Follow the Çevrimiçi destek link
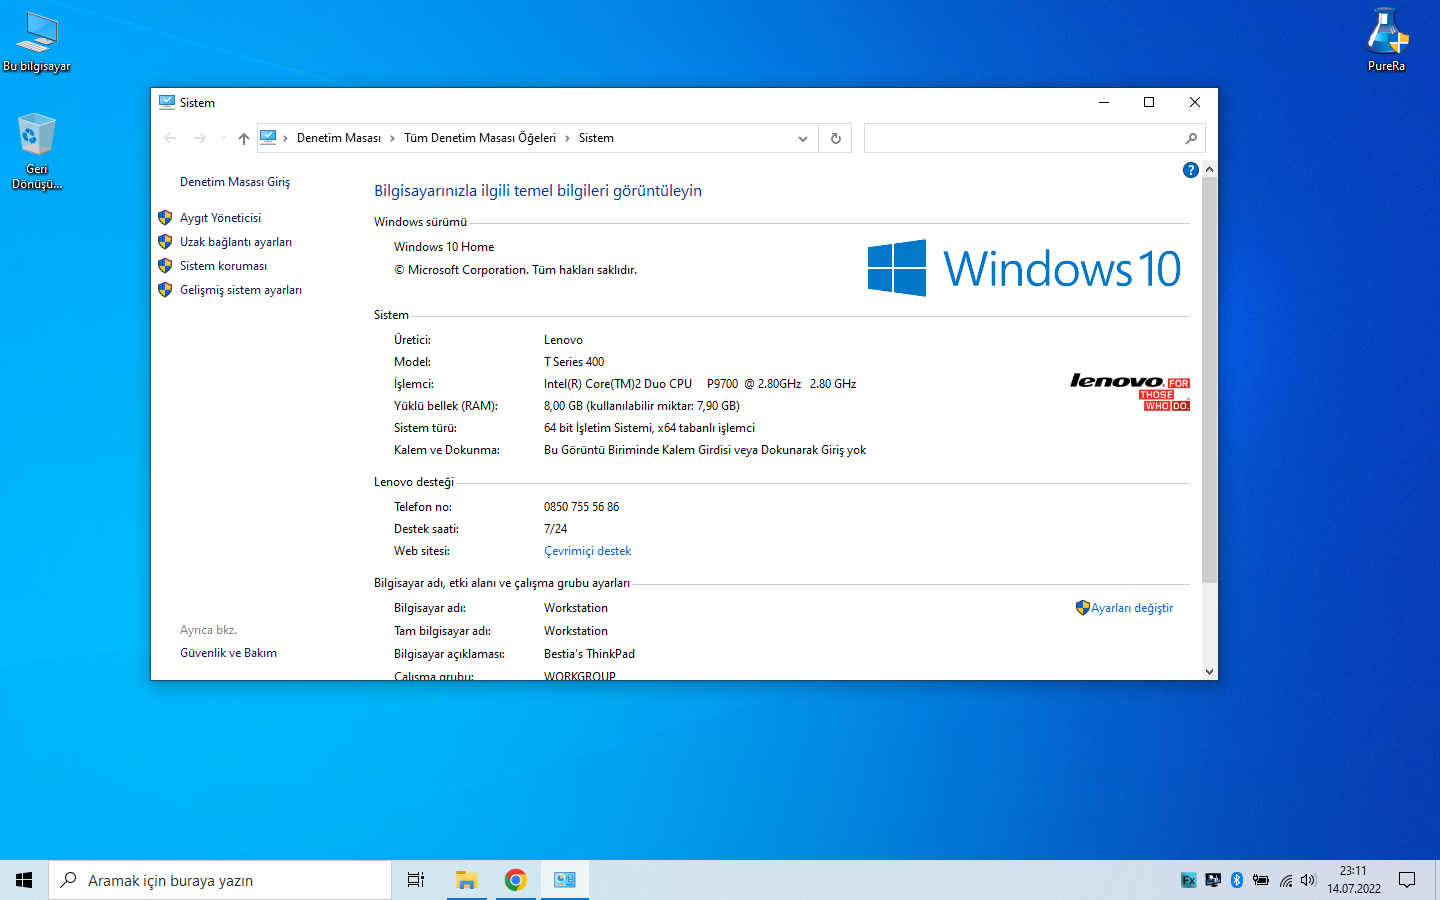 [587, 551]
